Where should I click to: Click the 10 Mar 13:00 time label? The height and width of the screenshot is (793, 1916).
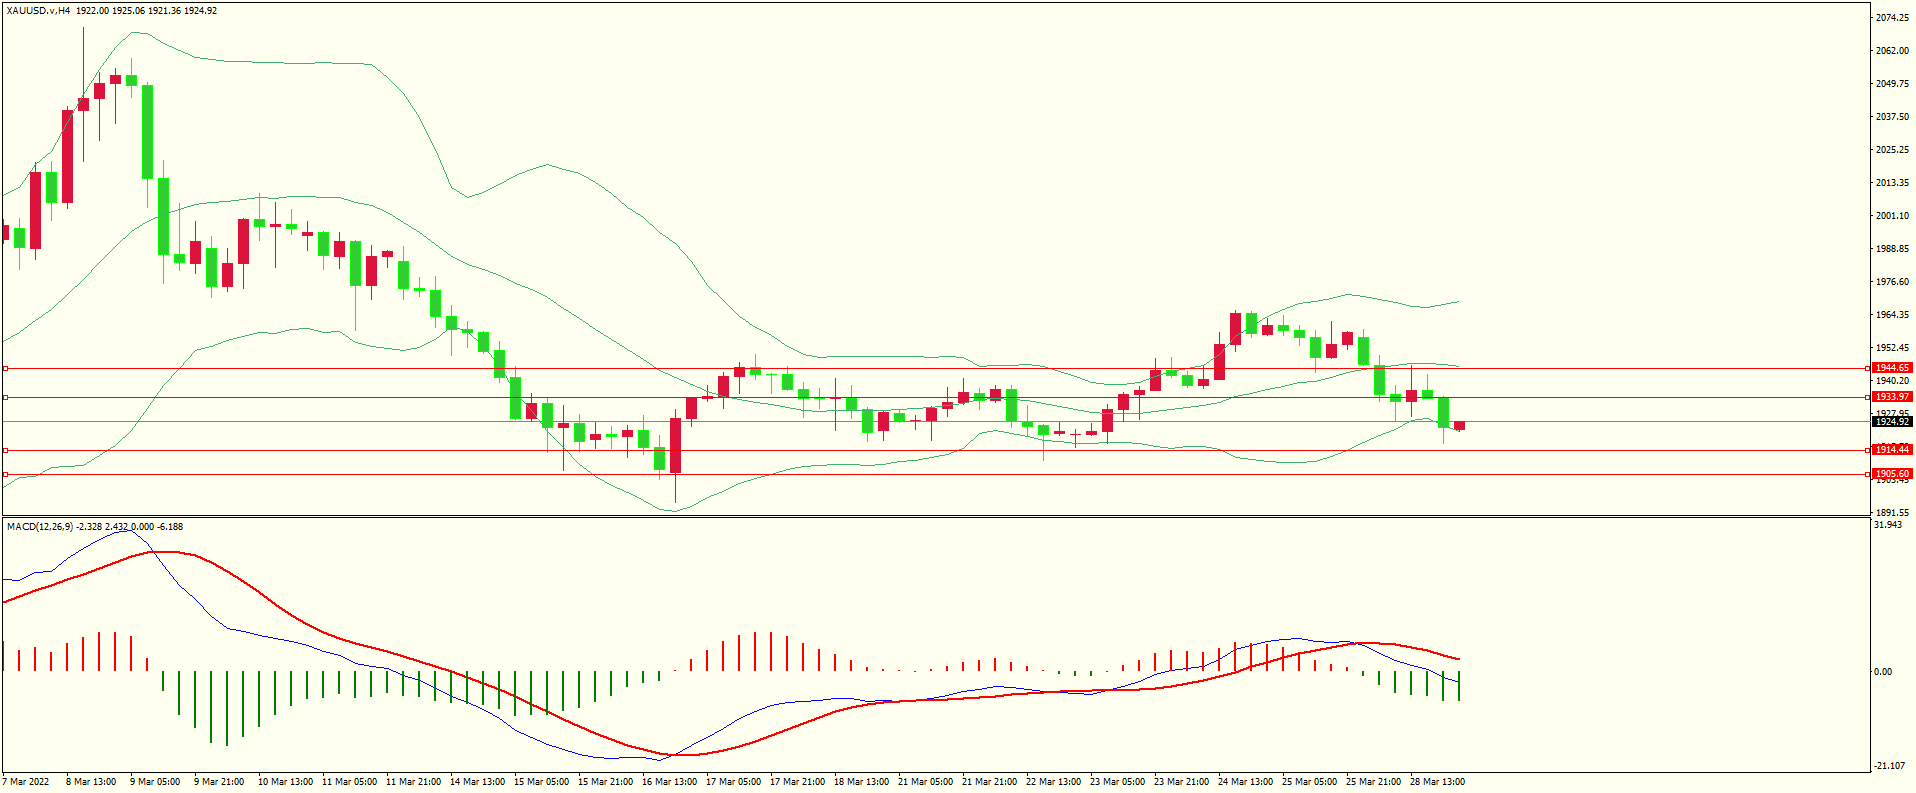(285, 782)
